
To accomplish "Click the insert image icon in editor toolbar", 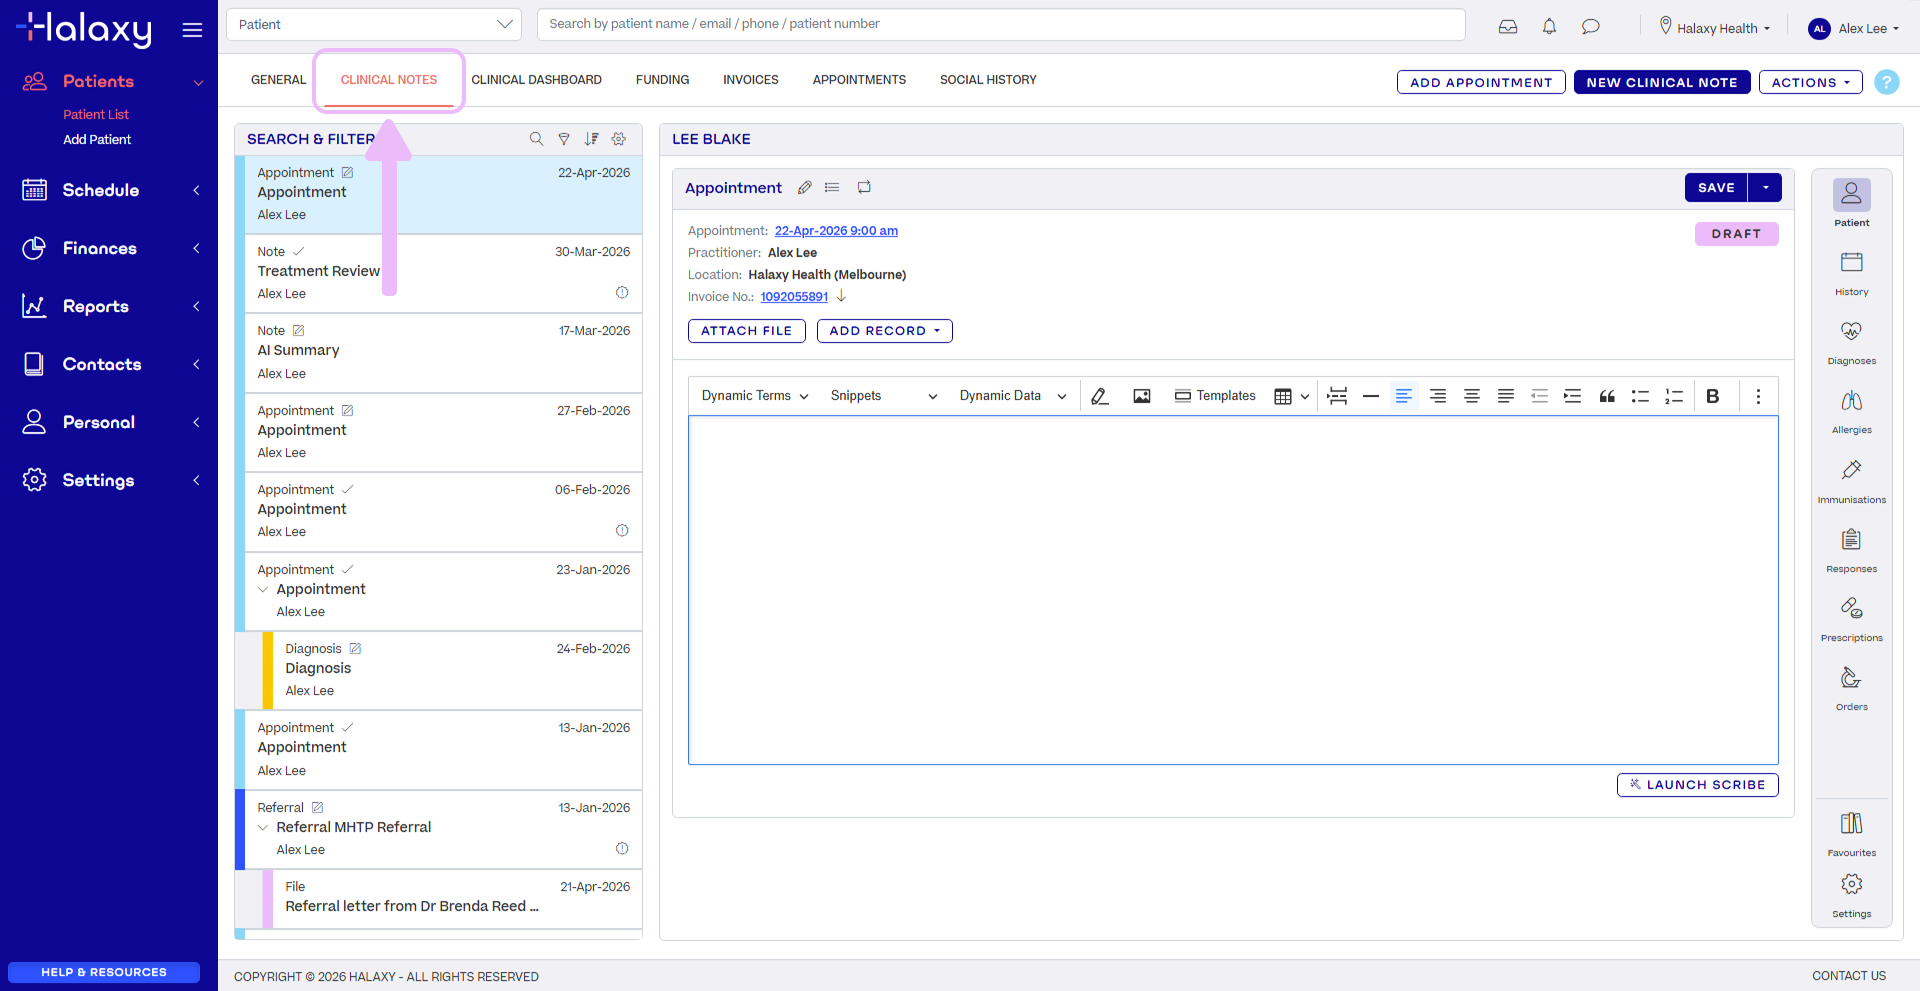I will [1142, 396].
